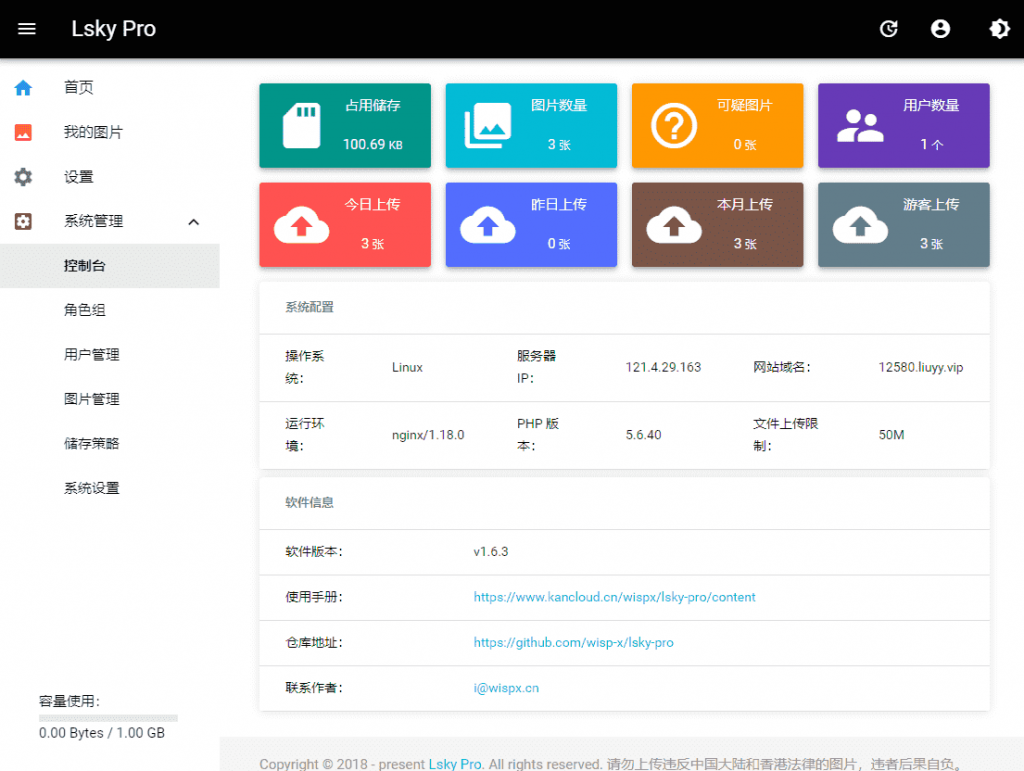This screenshot has height=771, width=1024.
Task: Click the users count people icon
Action: point(858,125)
